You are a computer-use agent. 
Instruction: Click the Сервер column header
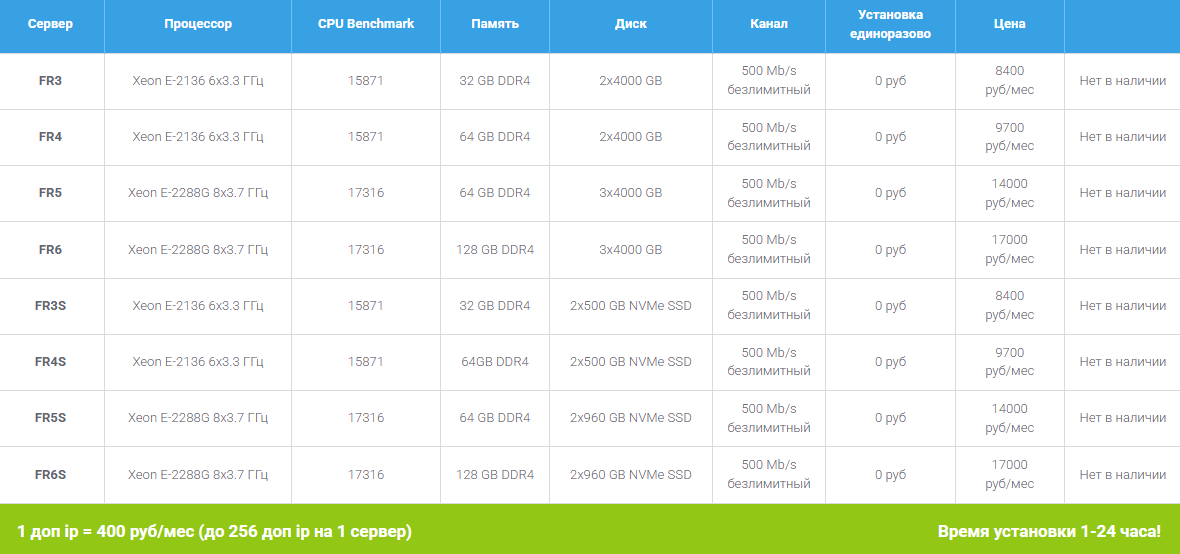coord(50,24)
